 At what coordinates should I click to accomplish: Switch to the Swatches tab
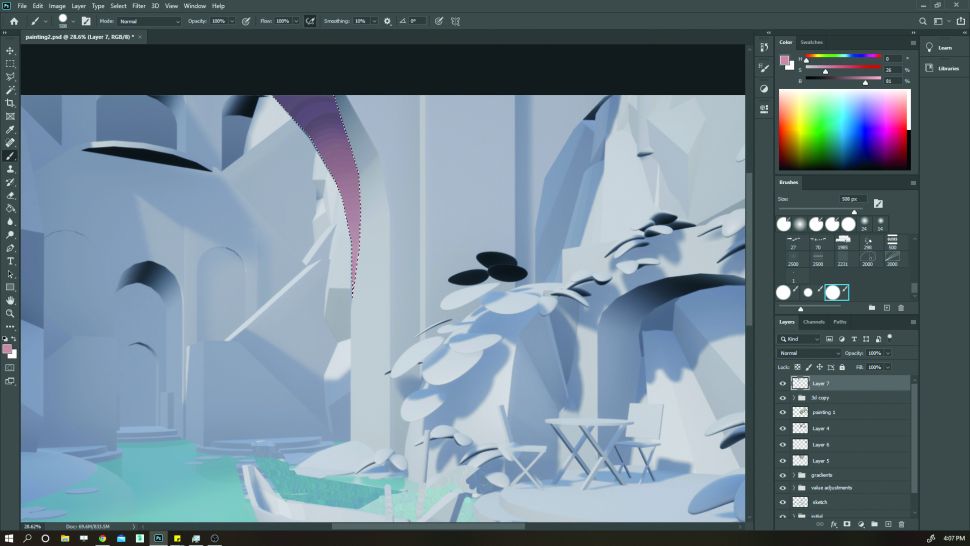click(811, 42)
